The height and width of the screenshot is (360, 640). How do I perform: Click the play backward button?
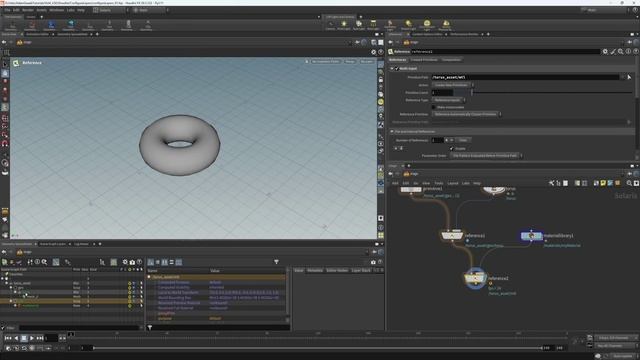[x=16, y=338]
